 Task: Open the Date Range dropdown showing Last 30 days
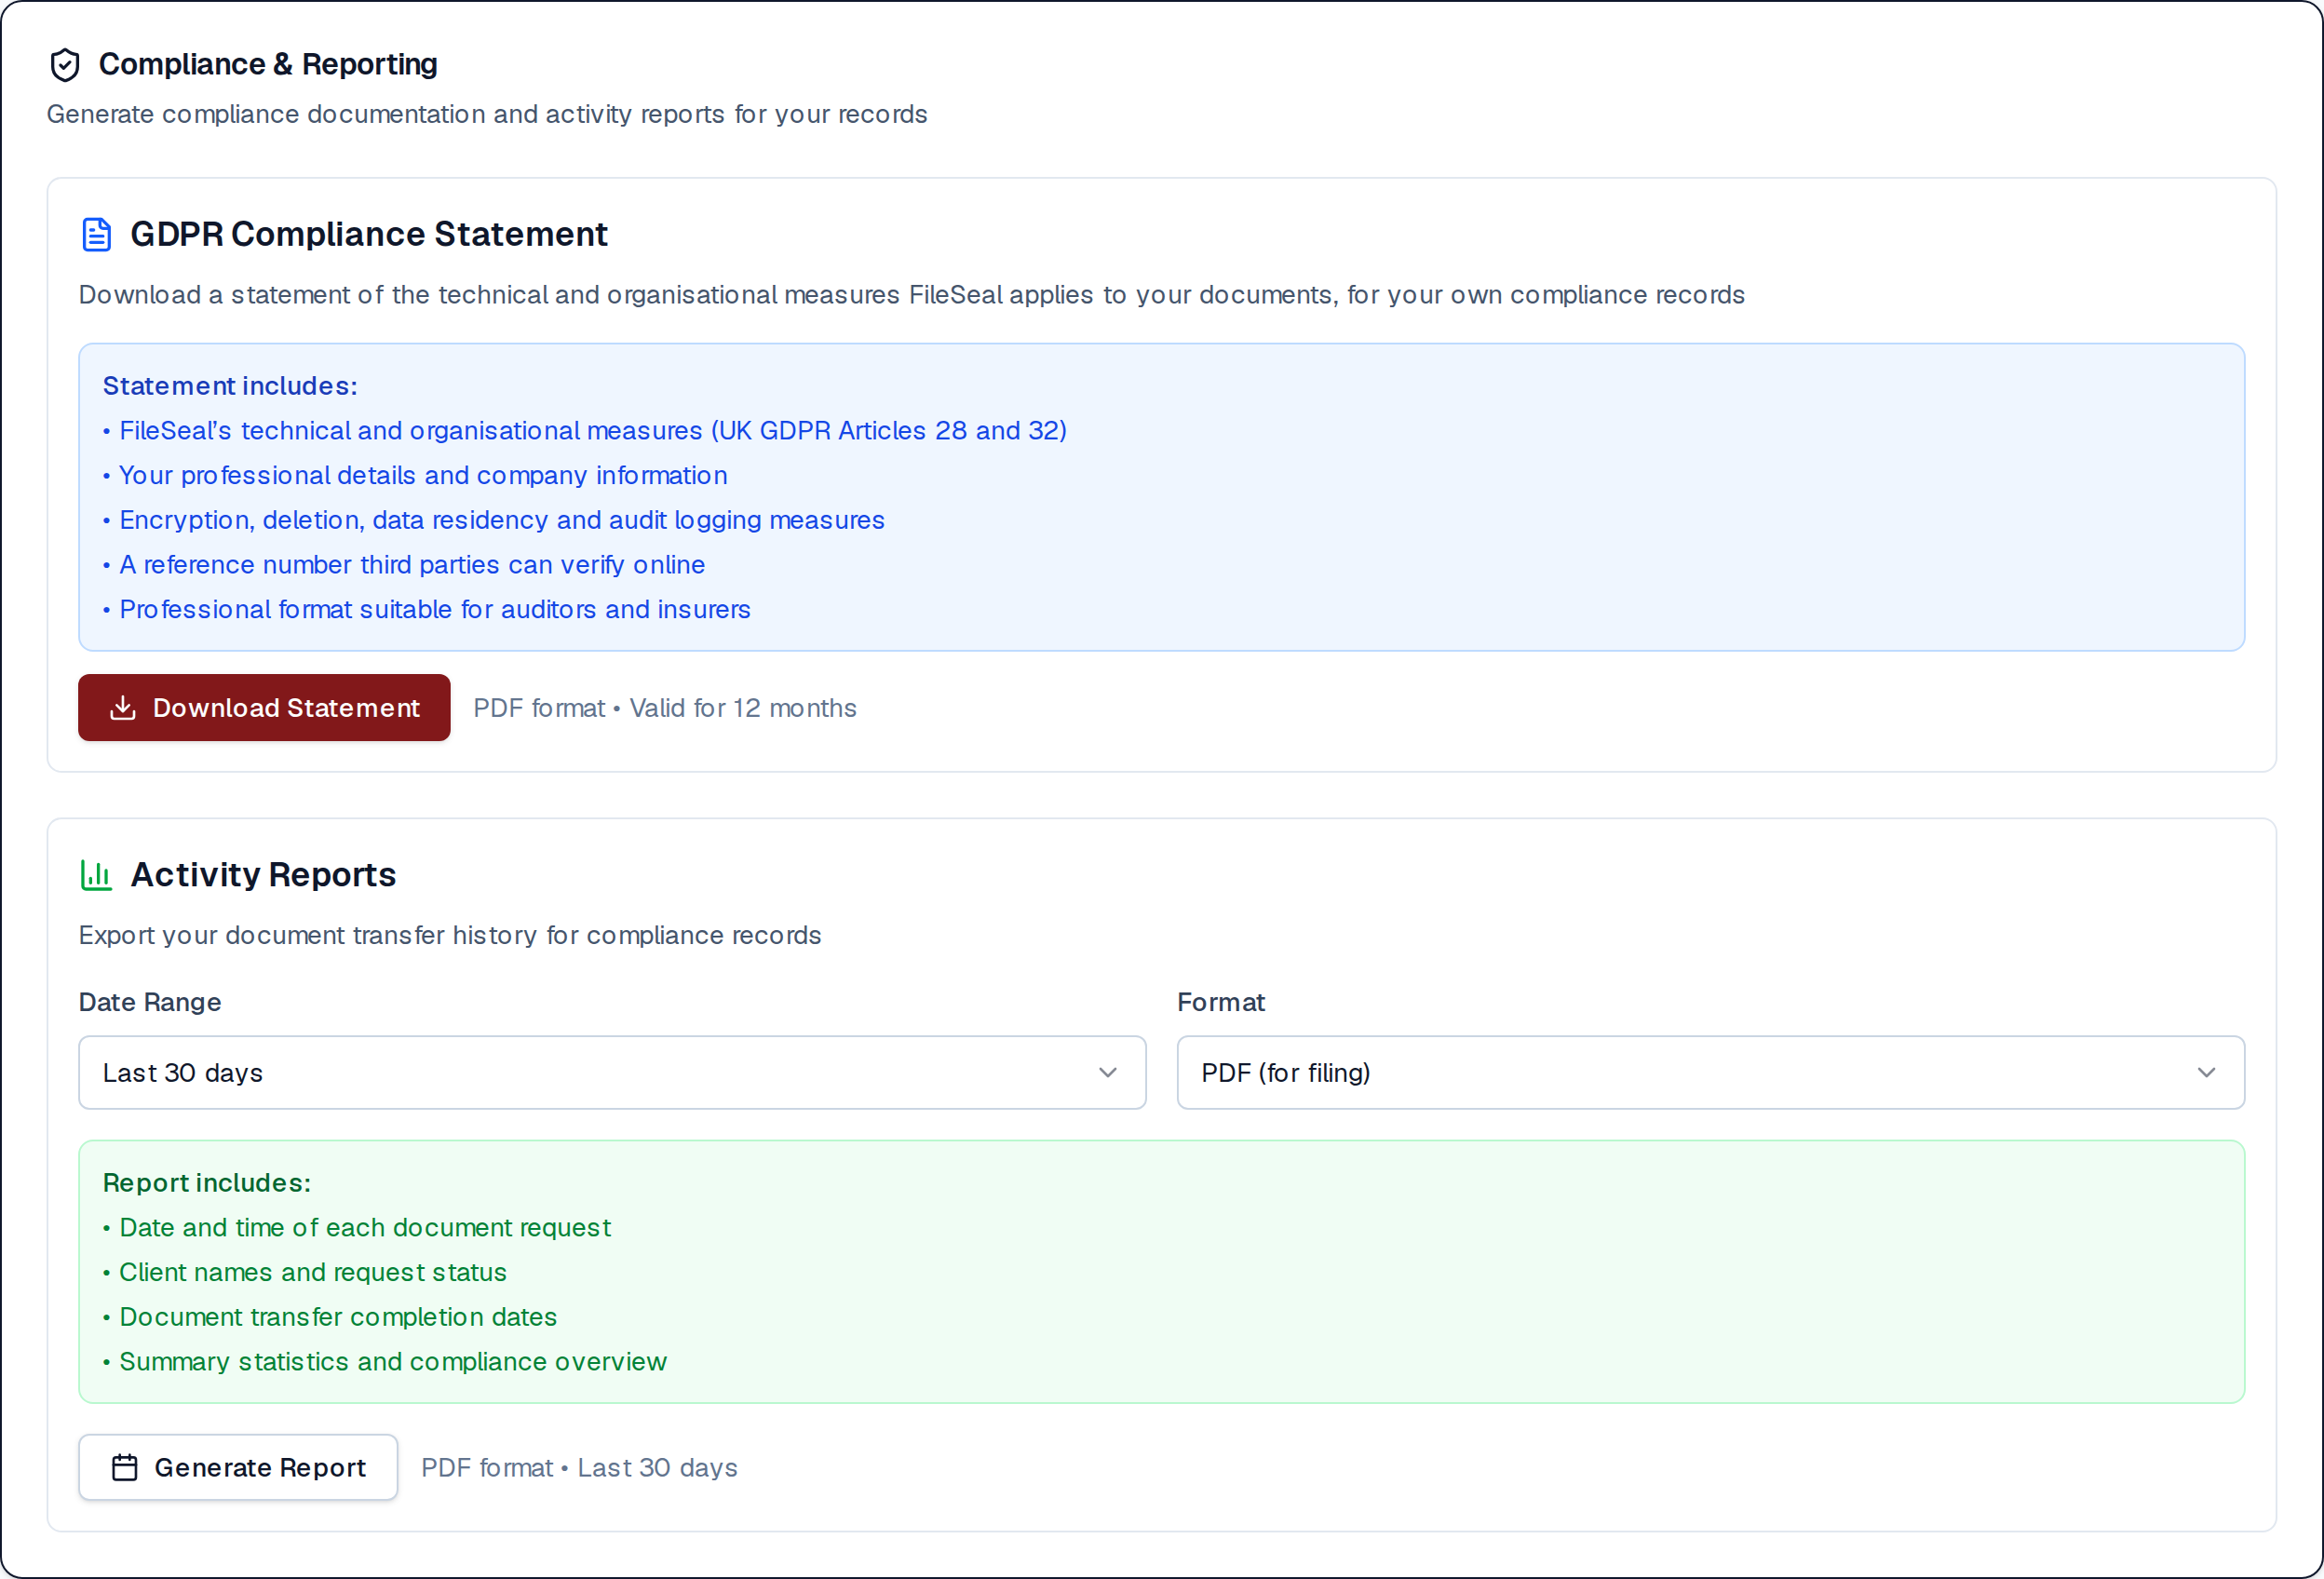pyautogui.click(x=612, y=1073)
